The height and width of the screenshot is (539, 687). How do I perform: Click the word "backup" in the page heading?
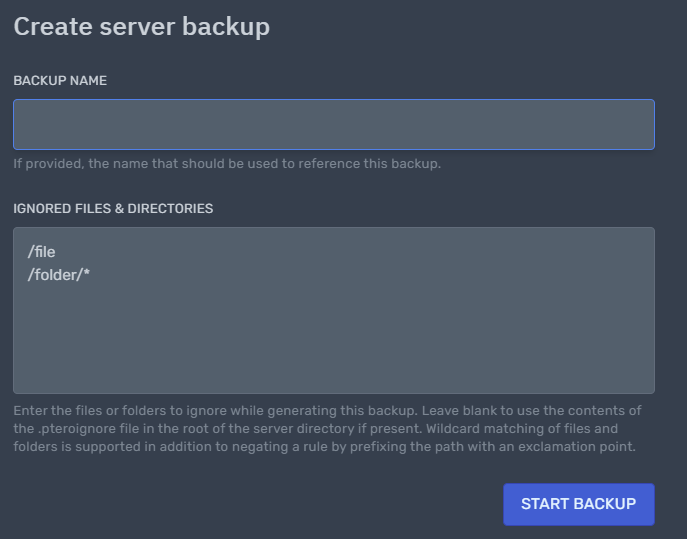[226, 27]
